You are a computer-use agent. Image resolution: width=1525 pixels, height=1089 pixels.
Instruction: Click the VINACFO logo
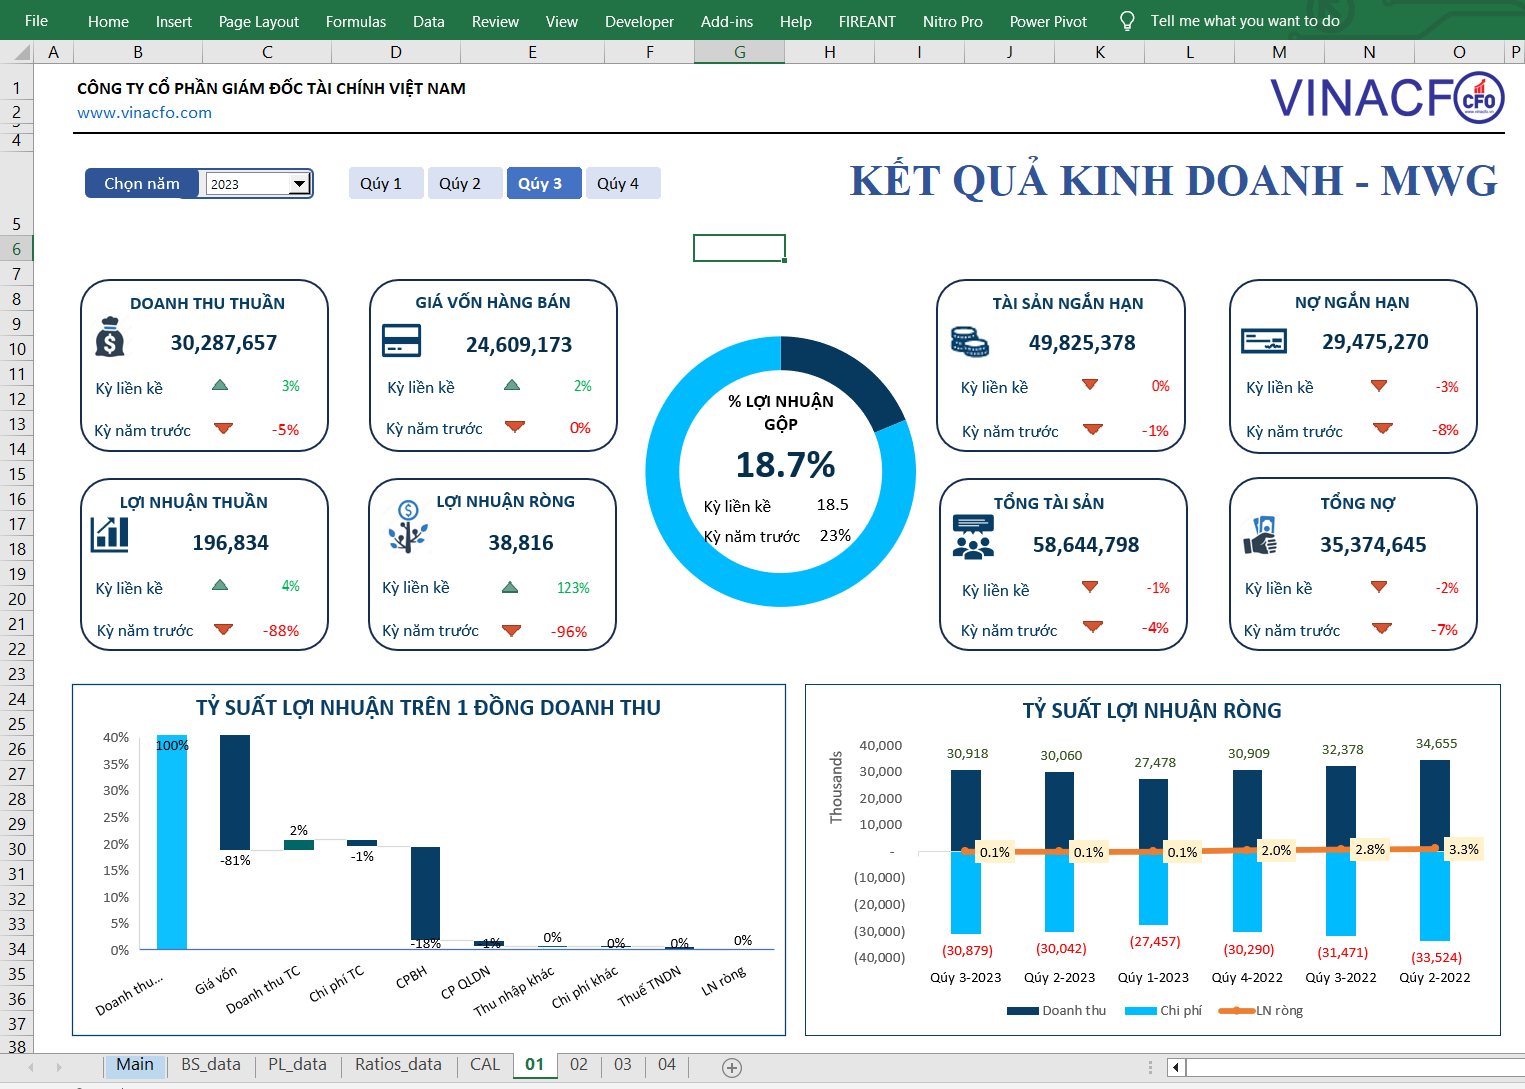[x=1387, y=98]
